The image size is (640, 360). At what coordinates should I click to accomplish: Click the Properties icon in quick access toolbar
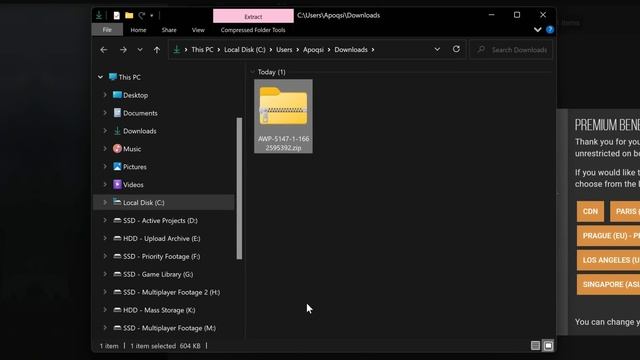coord(116,16)
